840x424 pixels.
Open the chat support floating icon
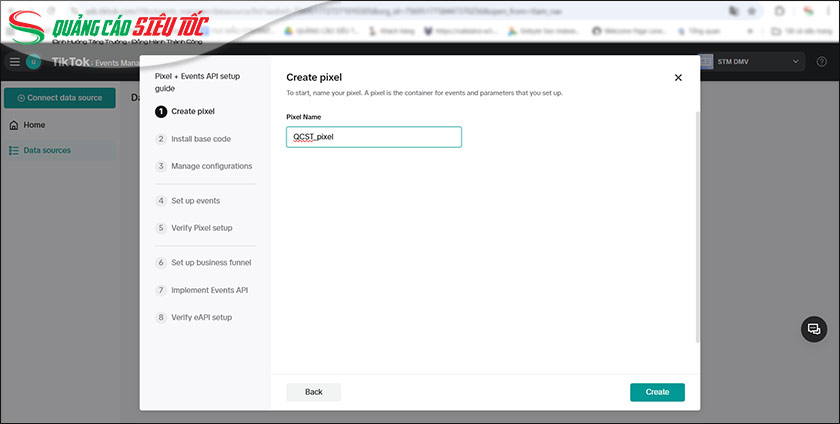click(814, 329)
